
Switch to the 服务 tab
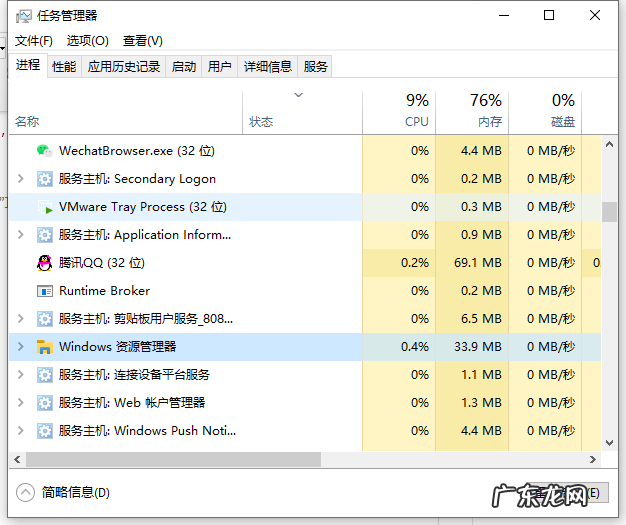[x=315, y=67]
